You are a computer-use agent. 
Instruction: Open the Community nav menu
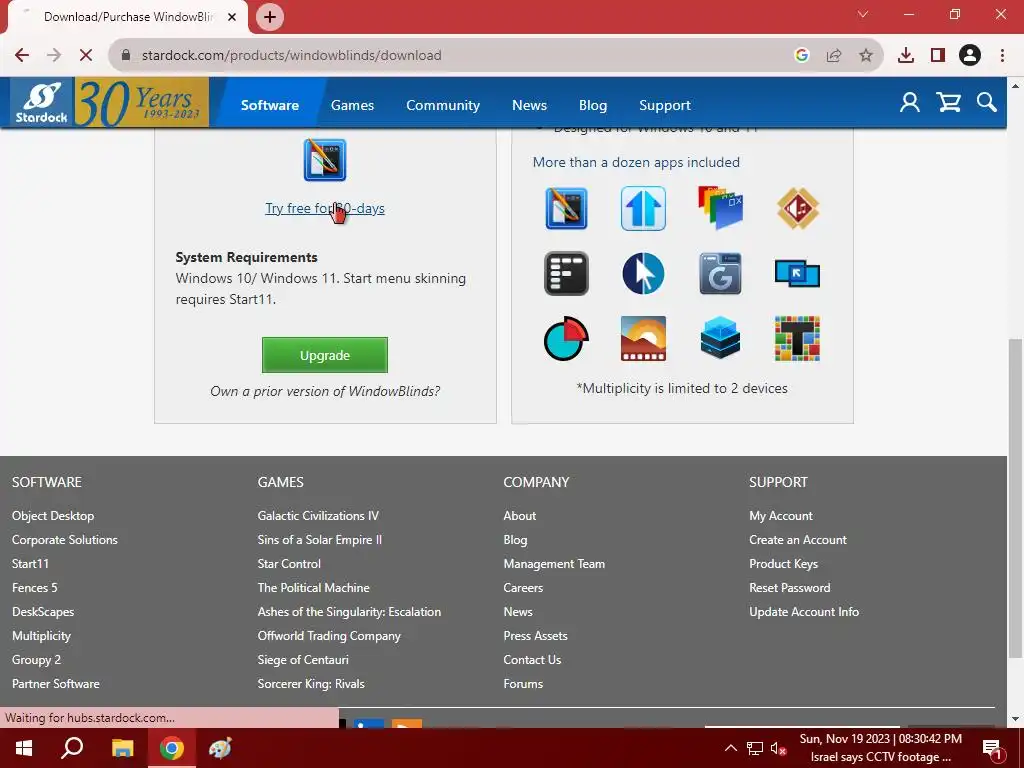pyautogui.click(x=443, y=105)
